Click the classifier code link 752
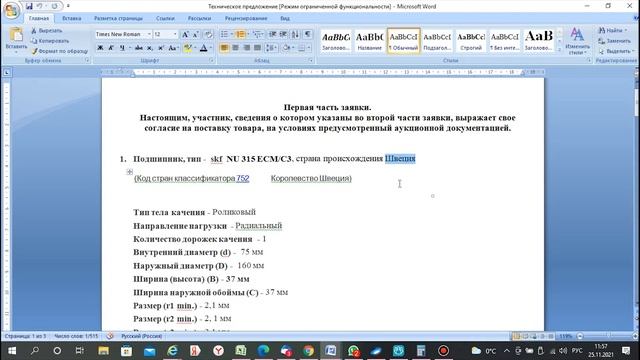The width and height of the screenshot is (640, 360). [x=242, y=178]
